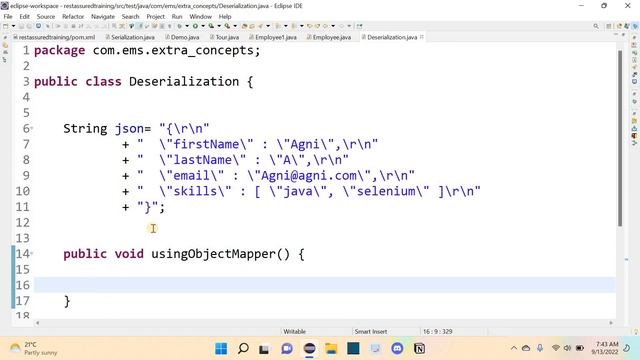Screen dimensions: 640x360
Task: Show hidden system tray icons
Action: [x=514, y=348]
